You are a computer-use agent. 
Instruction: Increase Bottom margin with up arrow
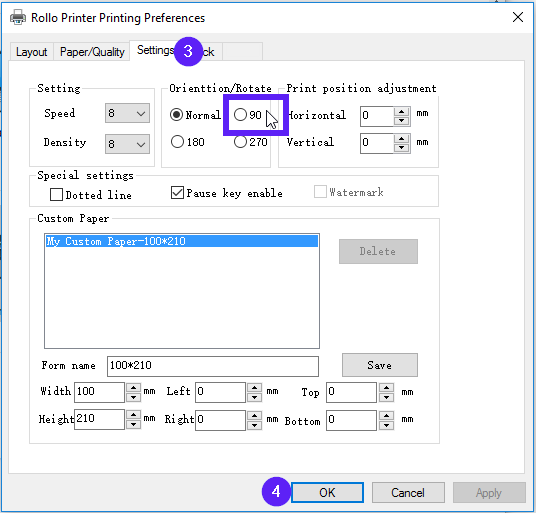(x=386, y=416)
